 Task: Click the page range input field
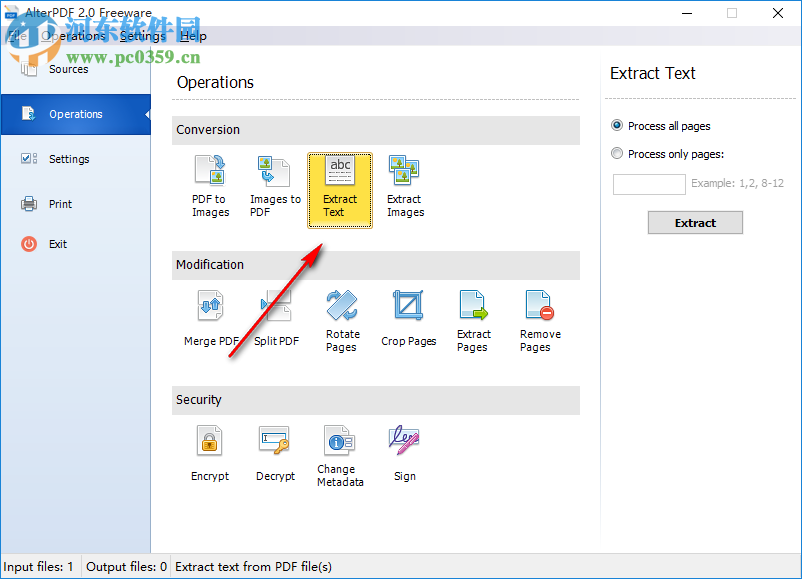click(x=649, y=184)
